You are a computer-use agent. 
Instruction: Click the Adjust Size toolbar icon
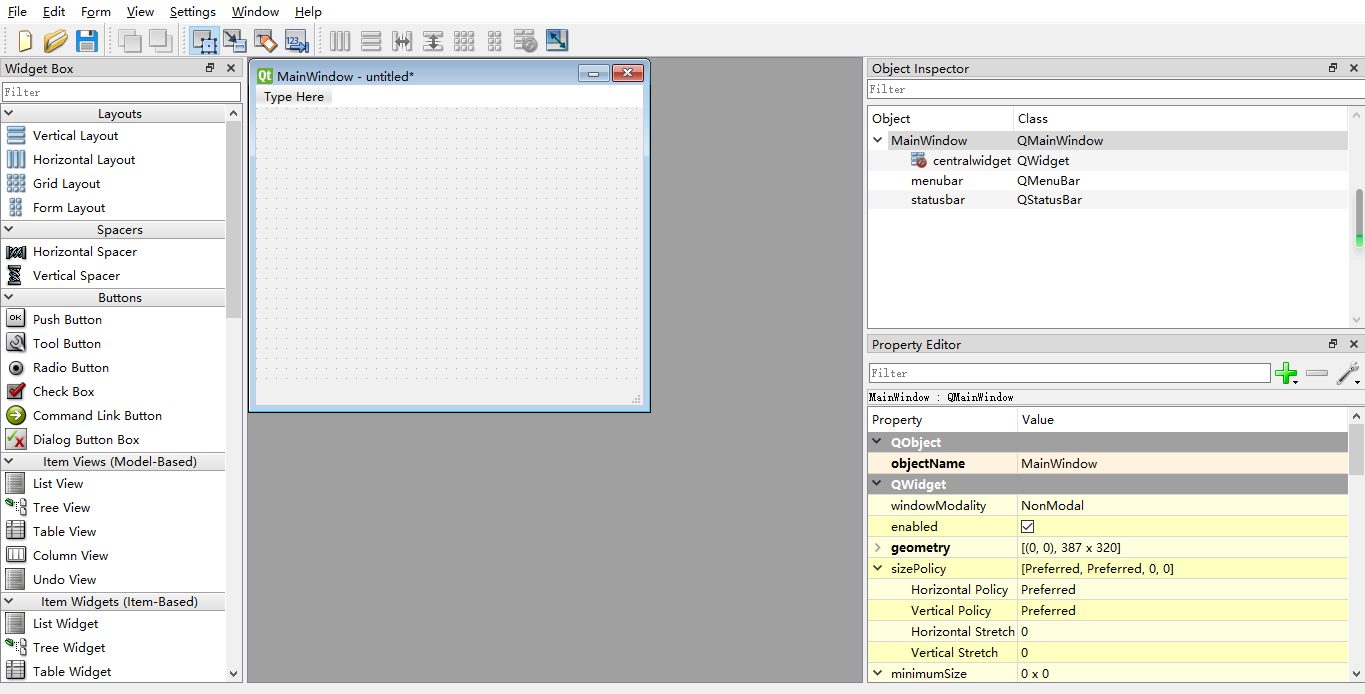(557, 41)
